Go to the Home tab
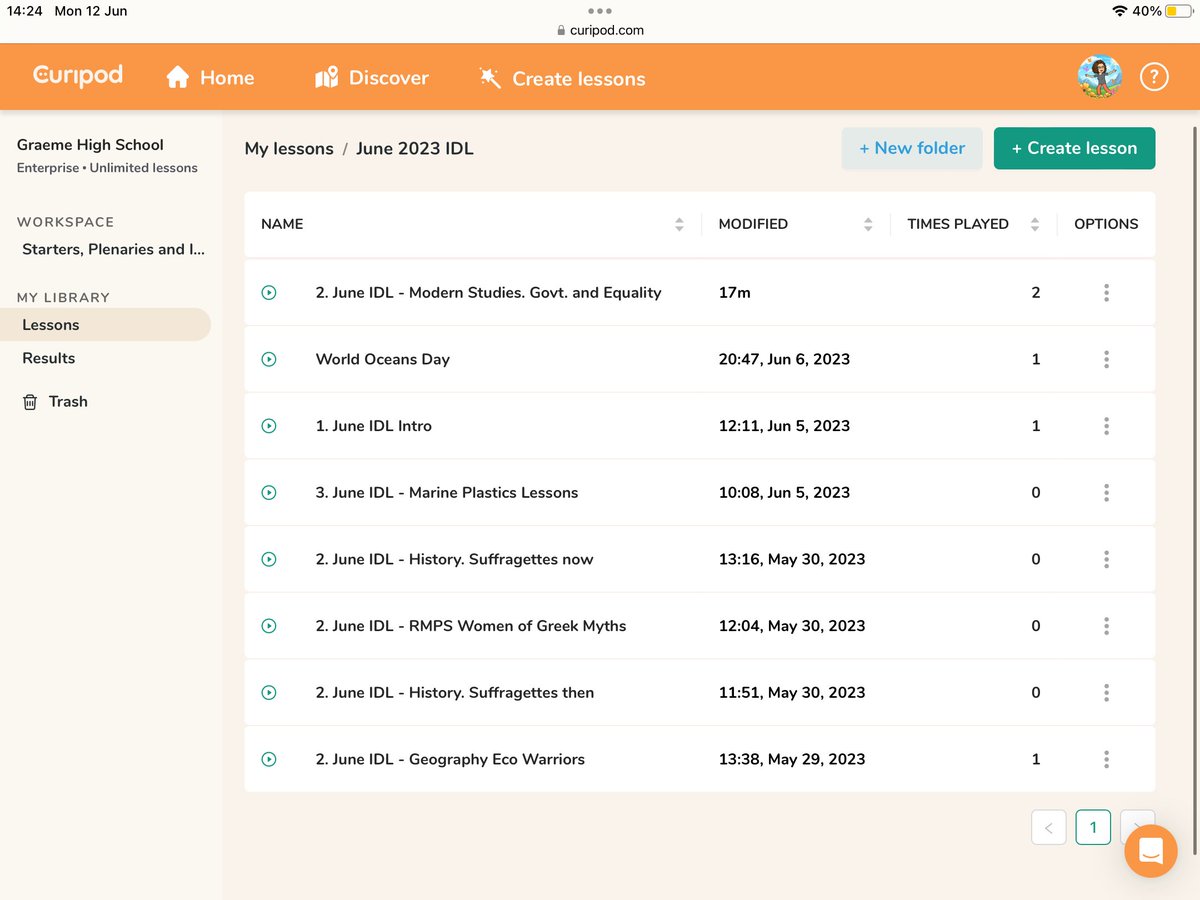Viewport: 1200px width, 900px height. click(x=210, y=77)
